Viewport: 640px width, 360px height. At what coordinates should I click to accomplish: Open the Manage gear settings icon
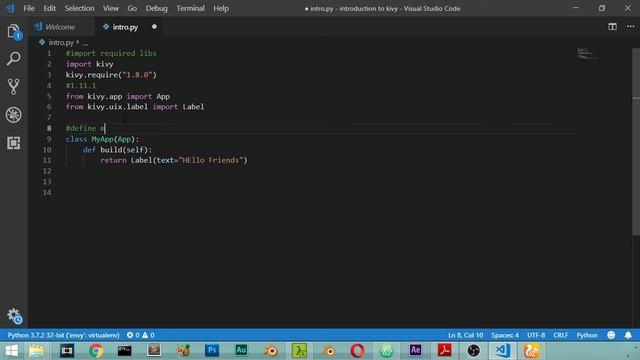(14, 316)
